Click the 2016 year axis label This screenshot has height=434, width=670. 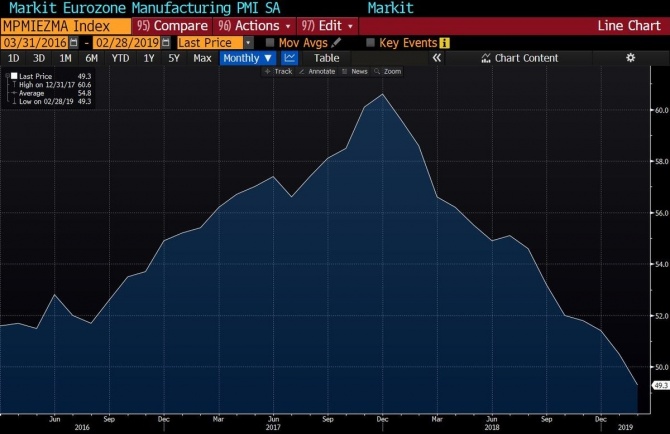pyautogui.click(x=82, y=428)
